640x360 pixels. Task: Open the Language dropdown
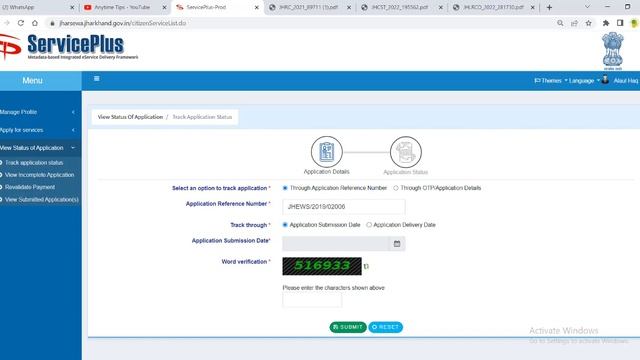(x=584, y=81)
